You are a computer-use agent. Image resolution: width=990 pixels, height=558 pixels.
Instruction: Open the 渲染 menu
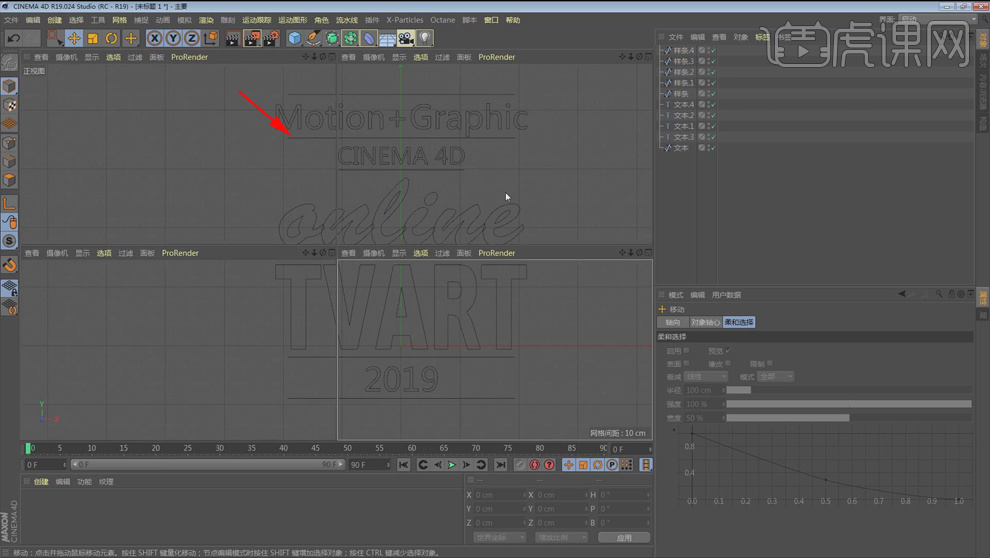206,20
